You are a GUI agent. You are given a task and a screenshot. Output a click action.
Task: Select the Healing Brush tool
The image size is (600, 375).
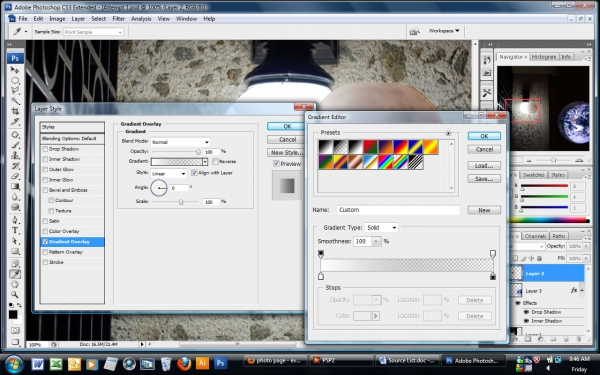click(15, 135)
